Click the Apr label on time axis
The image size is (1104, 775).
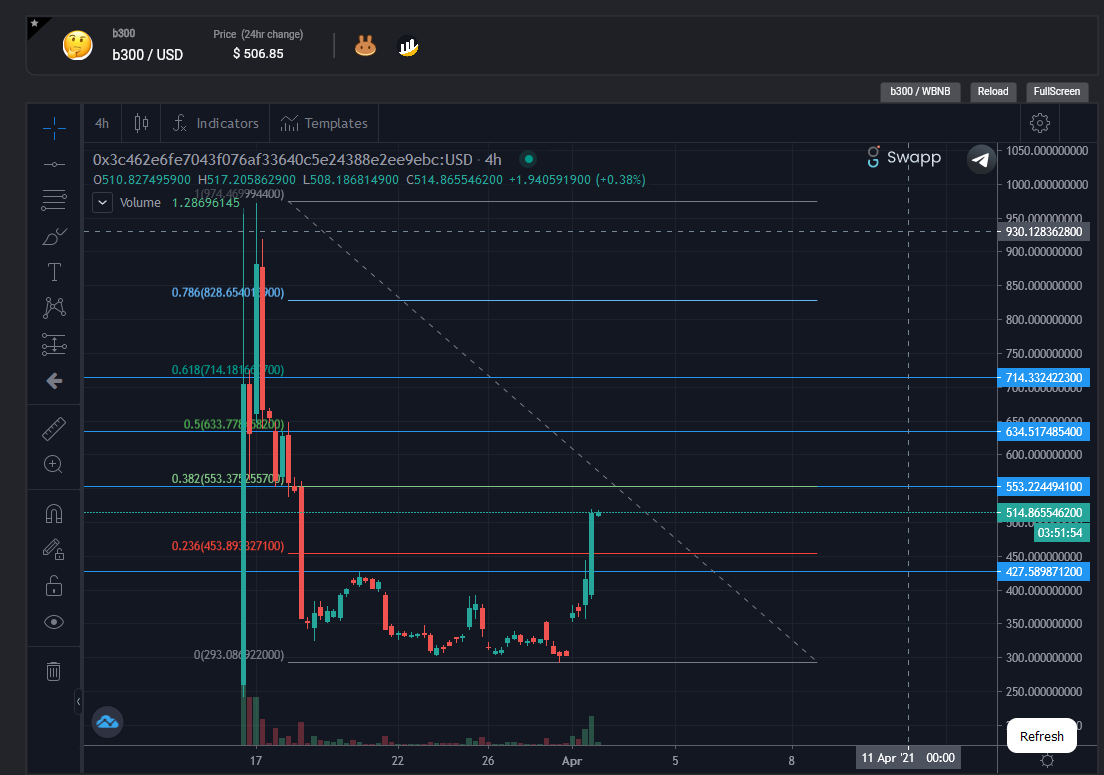tap(572, 761)
